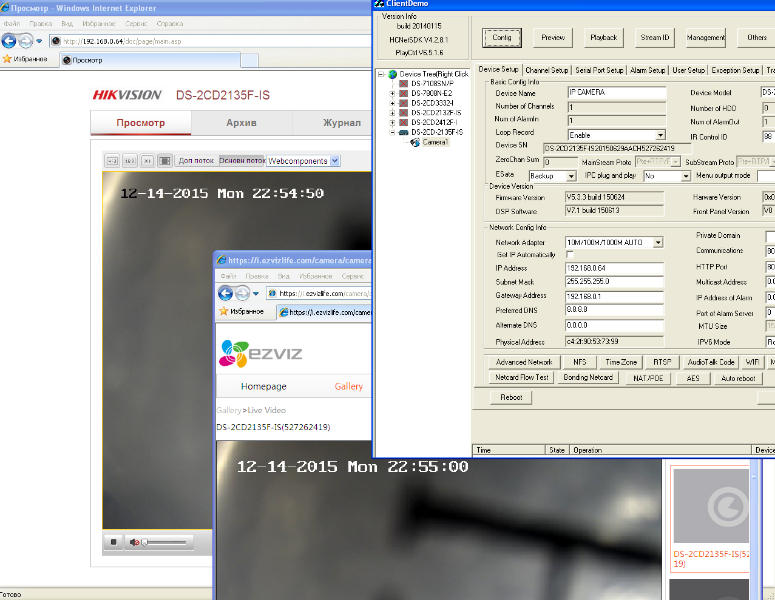Adjust the Hikvision volume slider
The height and width of the screenshot is (600, 775).
[165, 543]
